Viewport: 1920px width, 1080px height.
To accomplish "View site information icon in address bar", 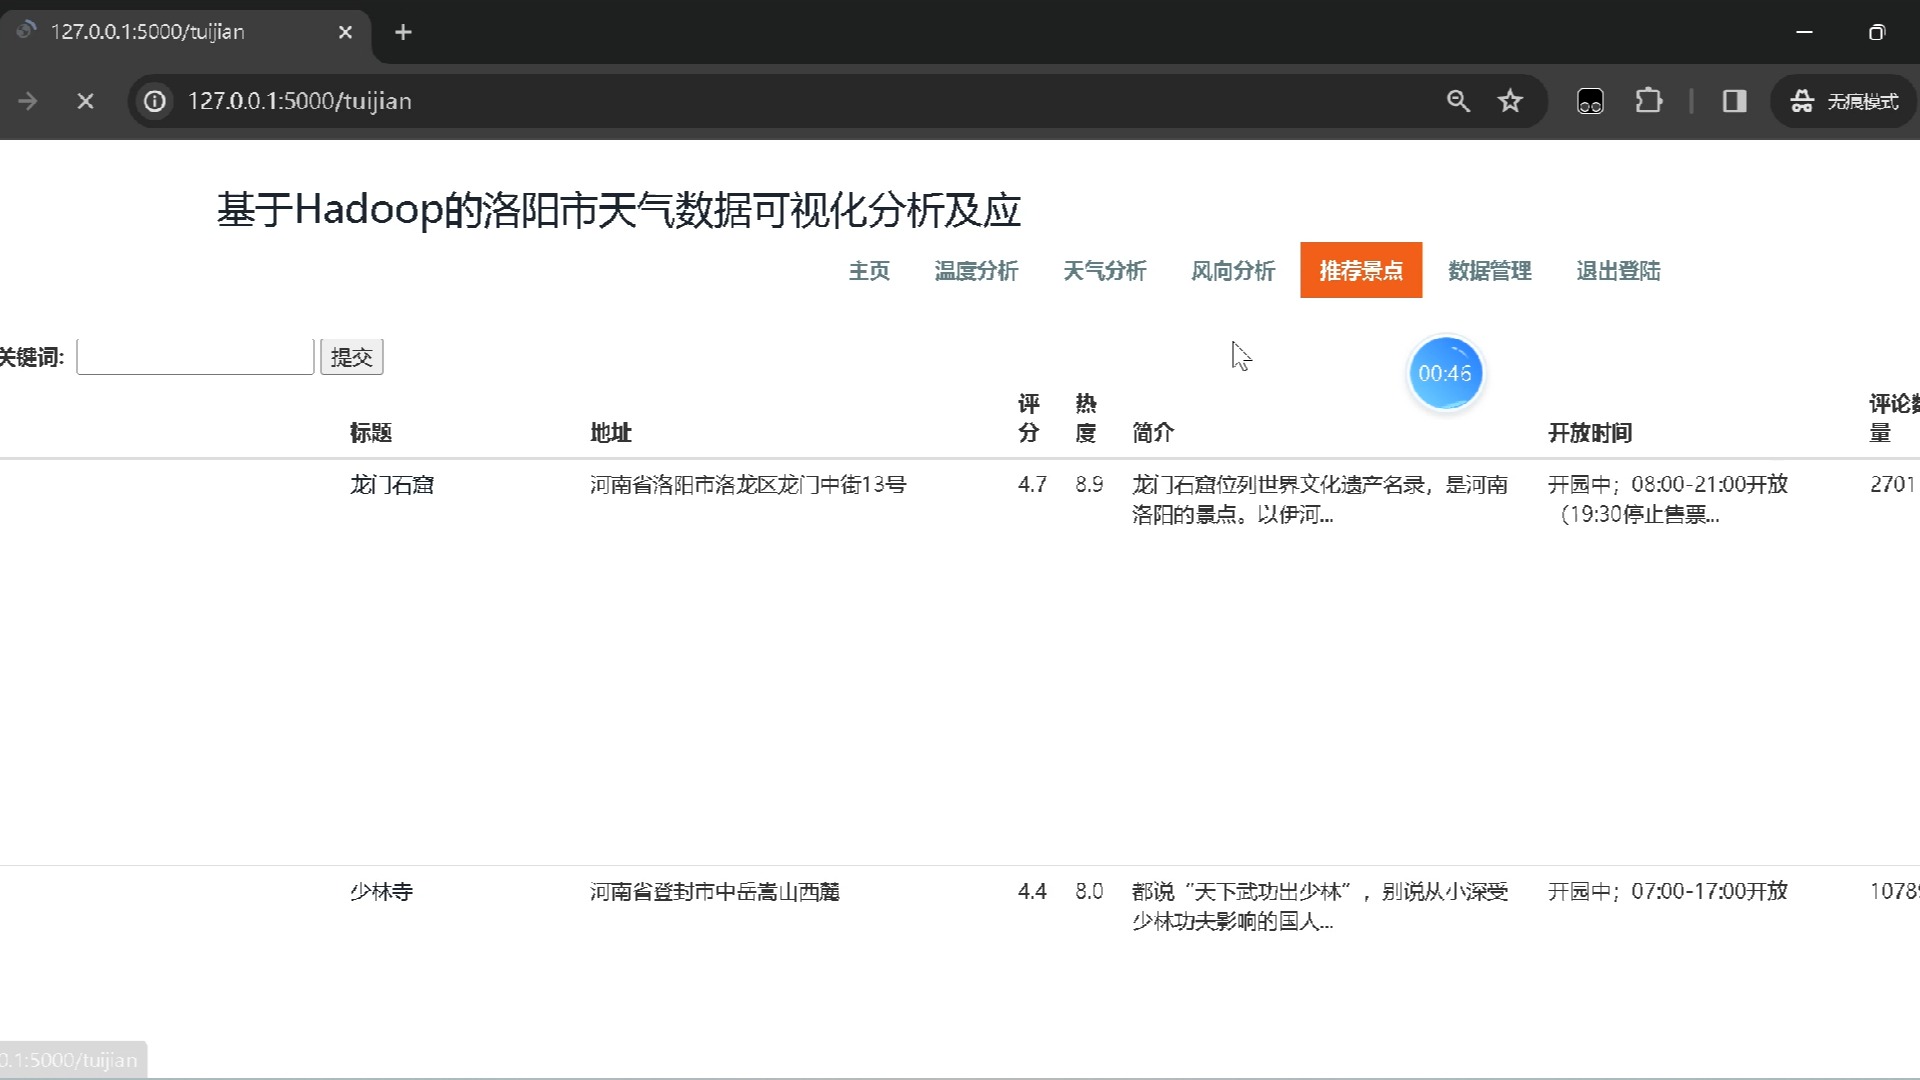I will pyautogui.click(x=155, y=101).
